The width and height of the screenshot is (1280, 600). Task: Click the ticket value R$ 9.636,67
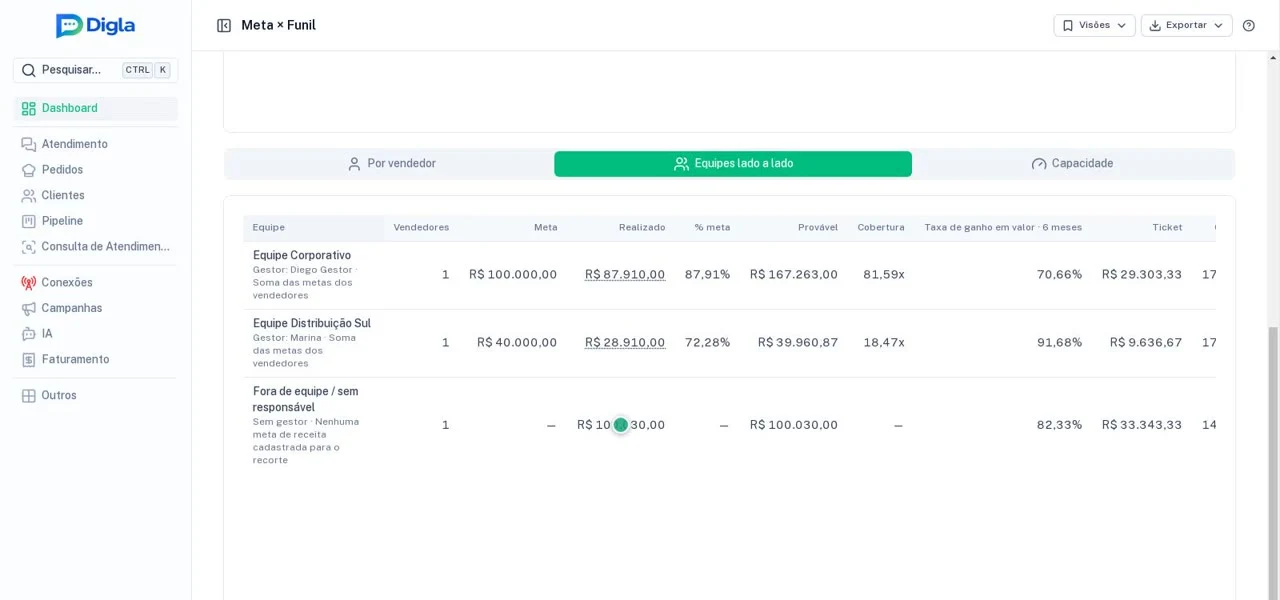[x=1146, y=343]
